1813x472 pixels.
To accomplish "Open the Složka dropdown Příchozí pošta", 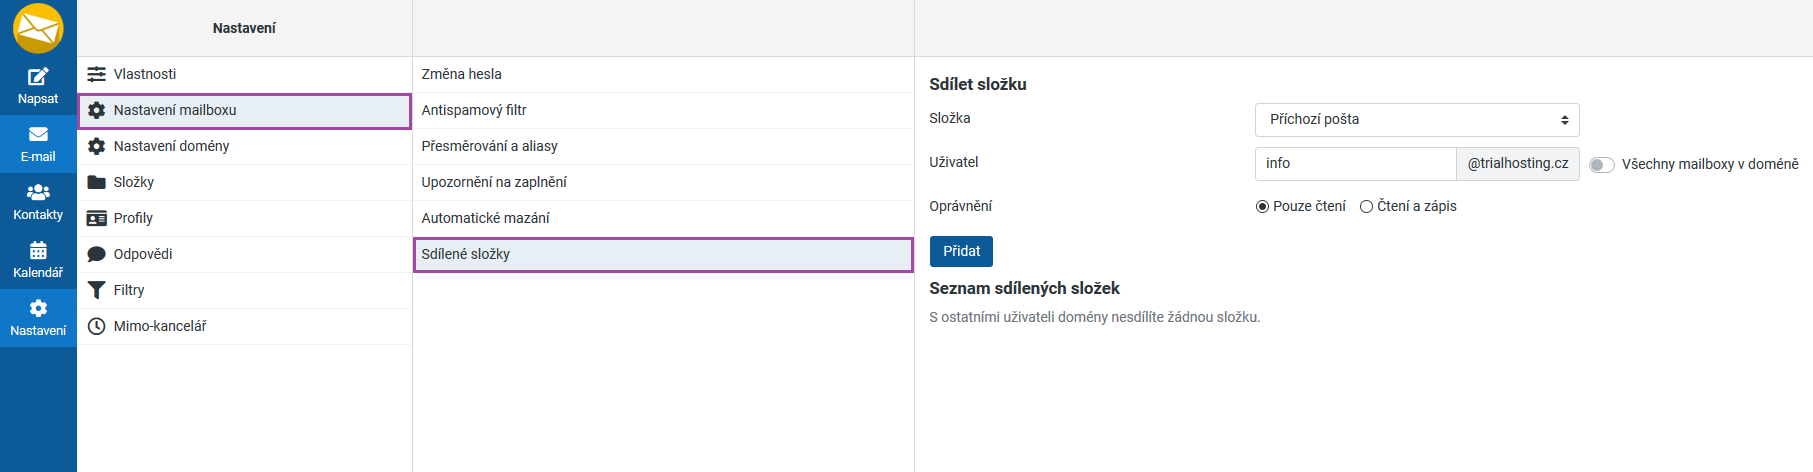I will (x=1416, y=120).
